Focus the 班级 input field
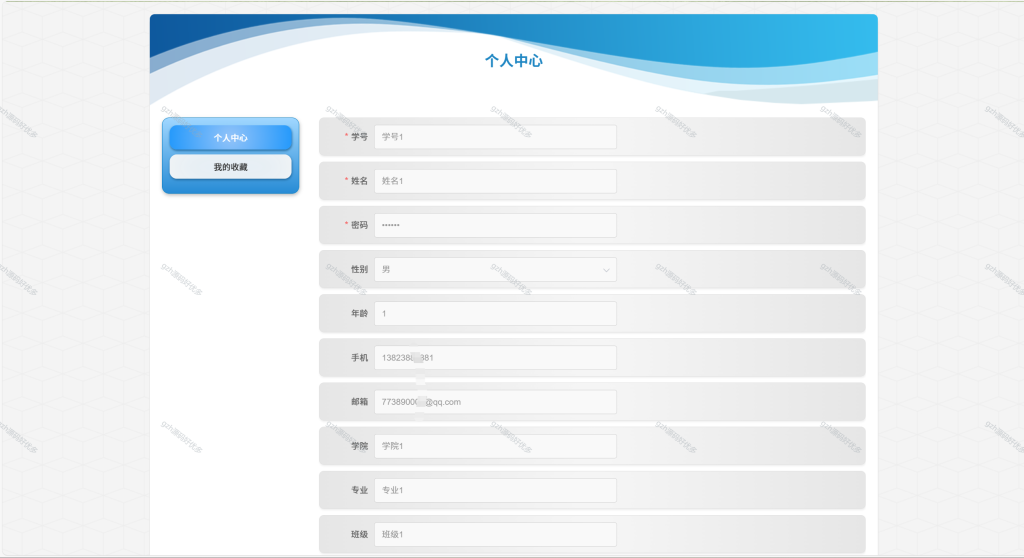1024x558 pixels. 495,534
